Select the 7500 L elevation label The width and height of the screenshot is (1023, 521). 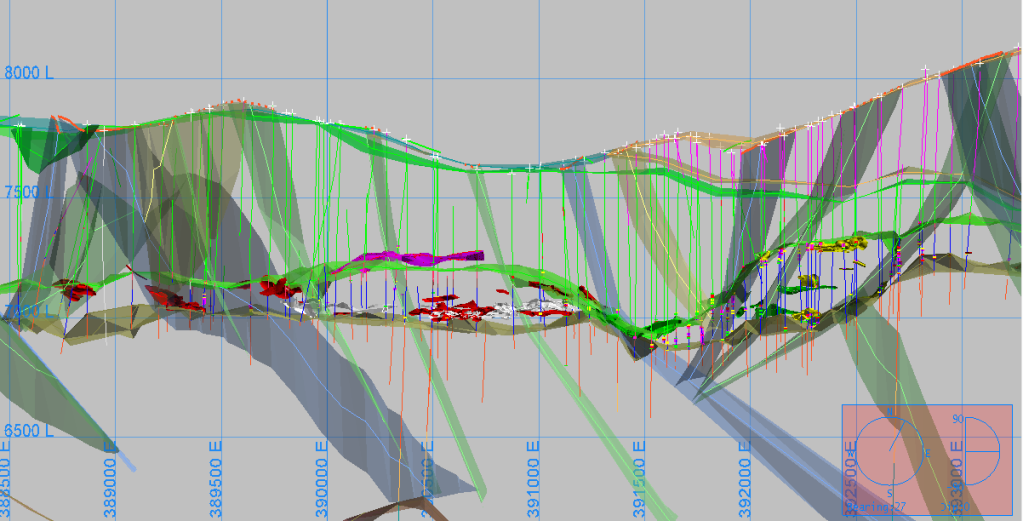coord(29,192)
